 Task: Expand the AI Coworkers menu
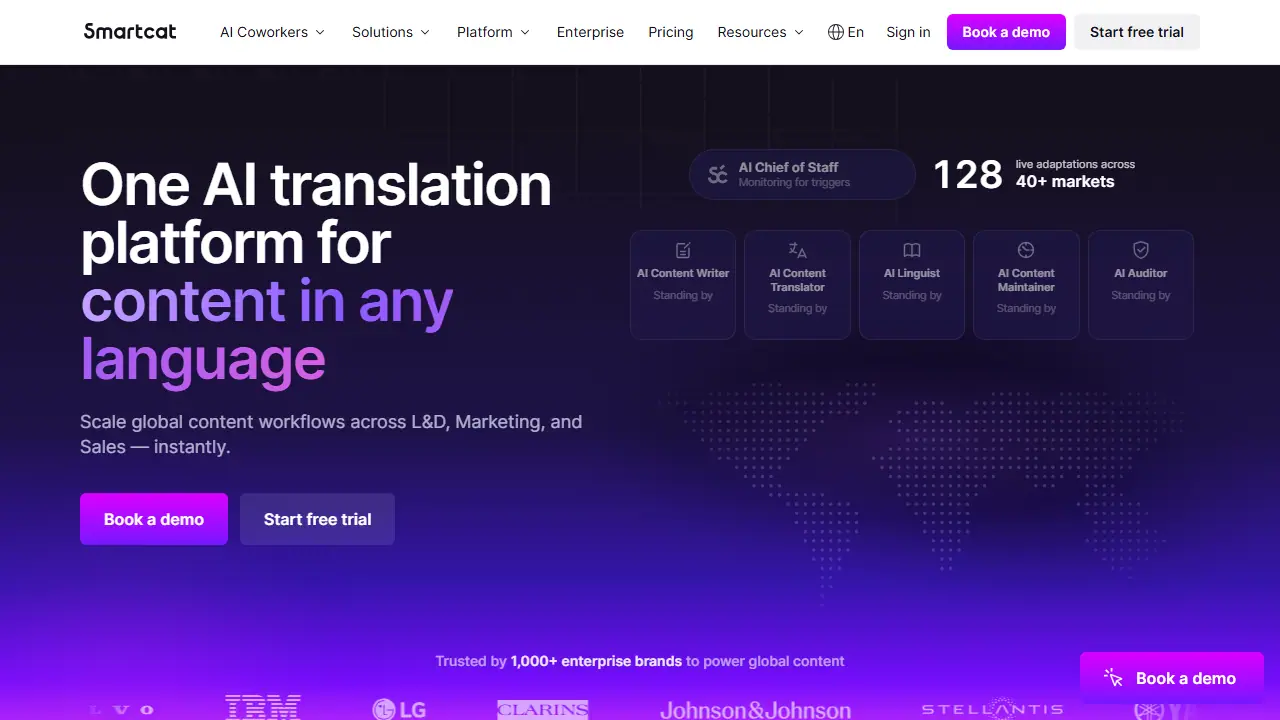[273, 32]
